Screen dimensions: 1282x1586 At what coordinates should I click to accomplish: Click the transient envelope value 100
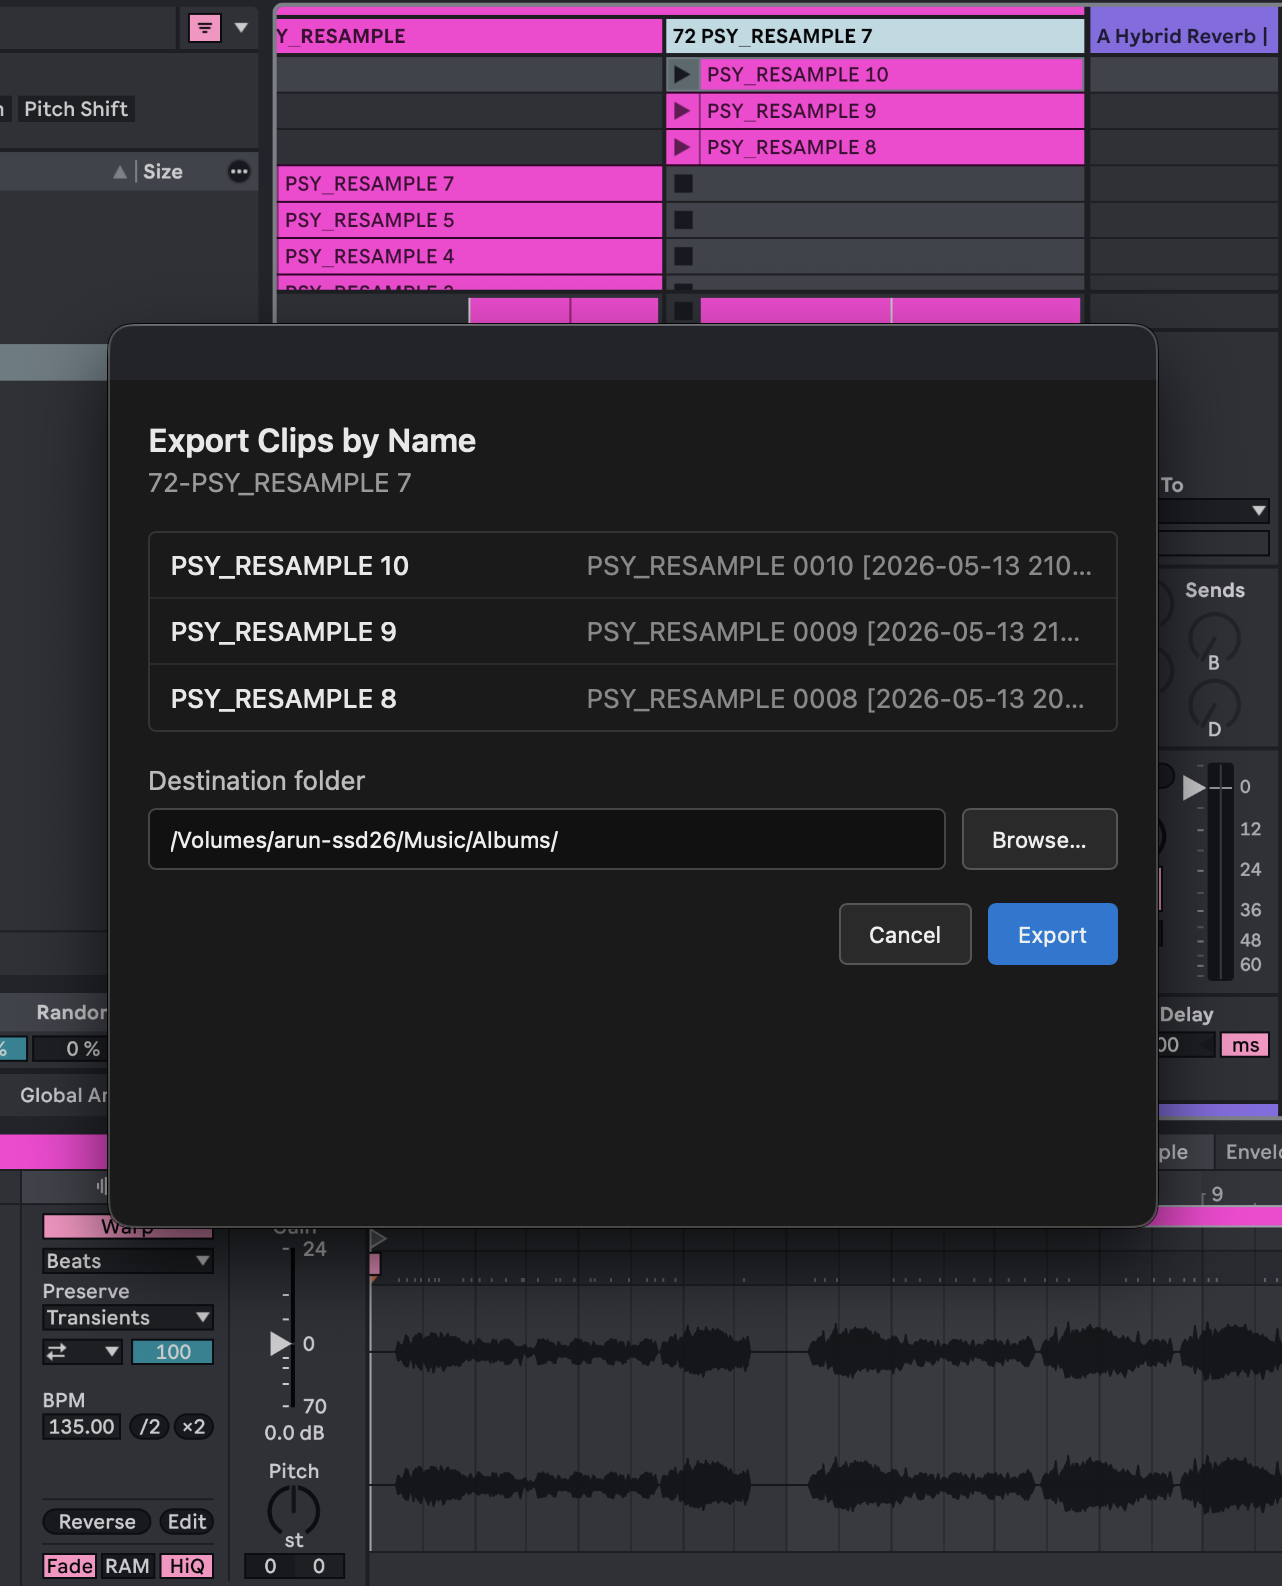(173, 1352)
